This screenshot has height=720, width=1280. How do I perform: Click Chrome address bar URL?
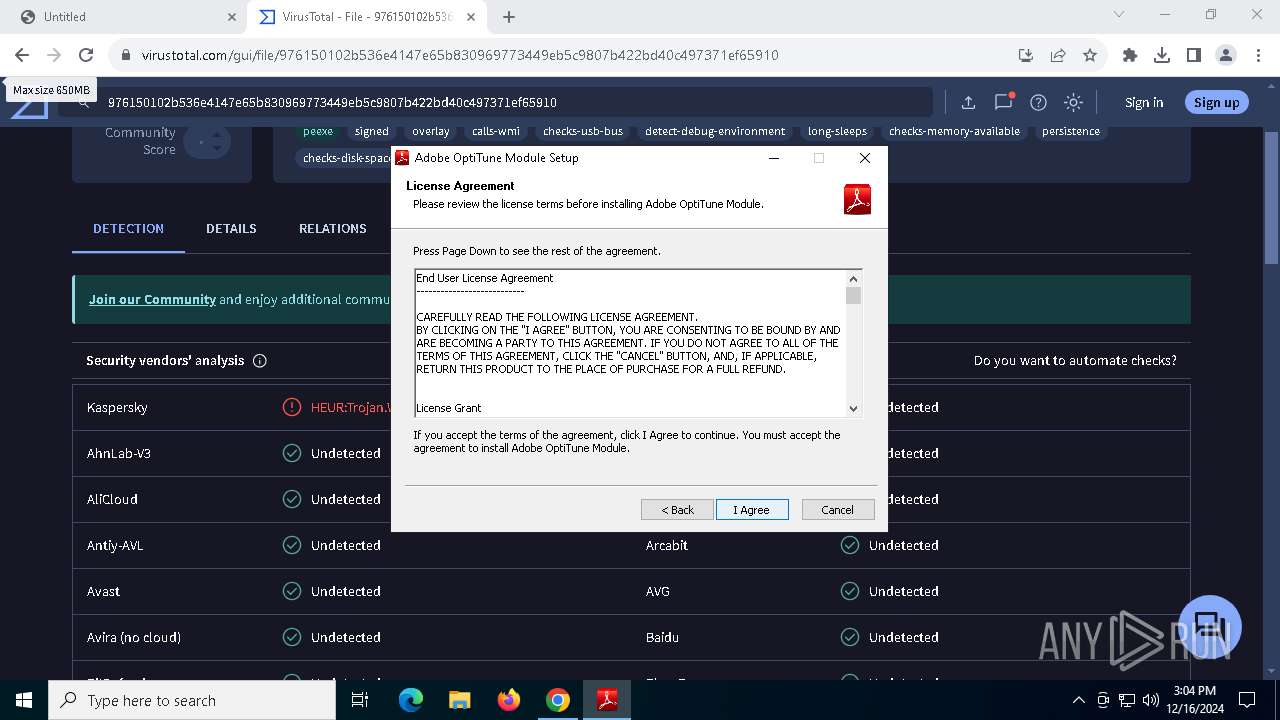point(460,55)
